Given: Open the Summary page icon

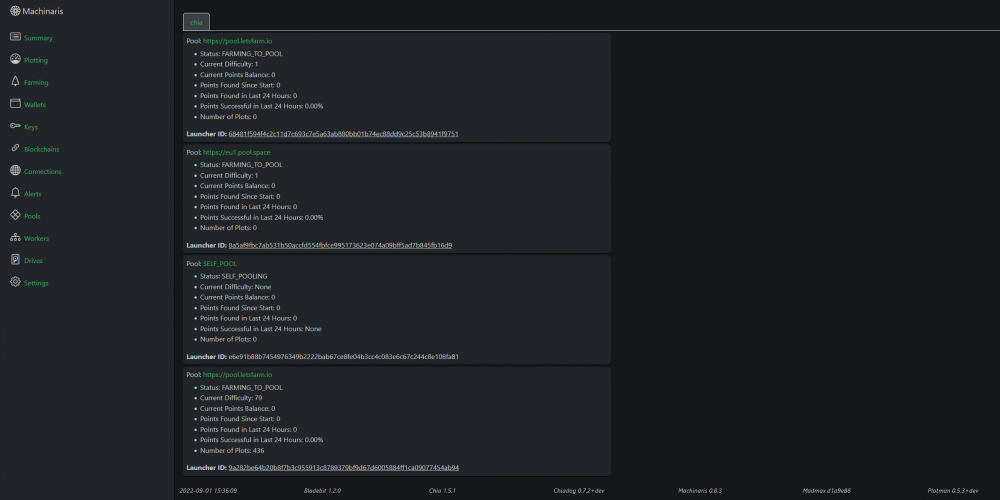Looking at the screenshot, I should click(x=15, y=37).
